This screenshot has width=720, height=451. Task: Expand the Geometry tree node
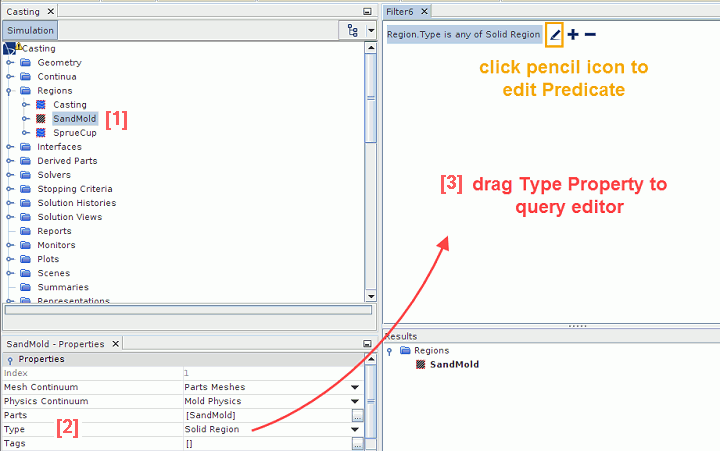click(11, 63)
